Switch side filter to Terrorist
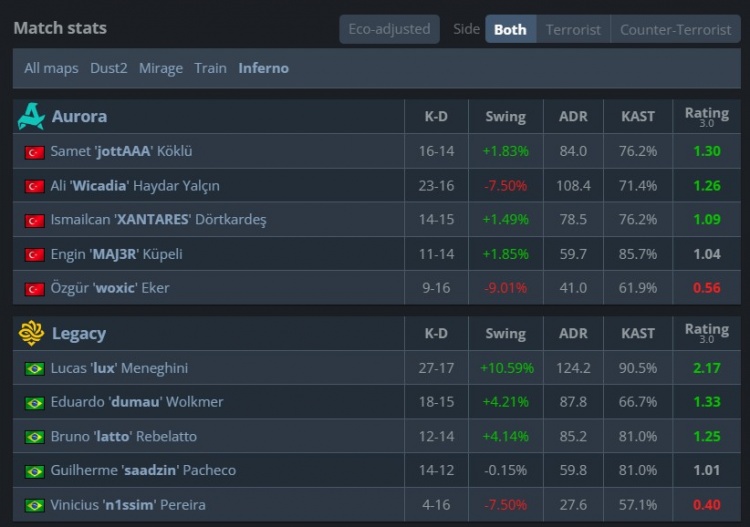 [573, 29]
